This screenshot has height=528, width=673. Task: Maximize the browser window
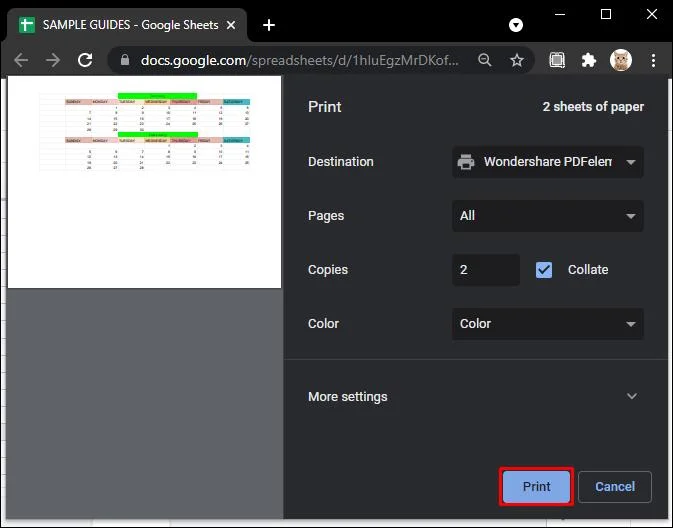coord(606,14)
